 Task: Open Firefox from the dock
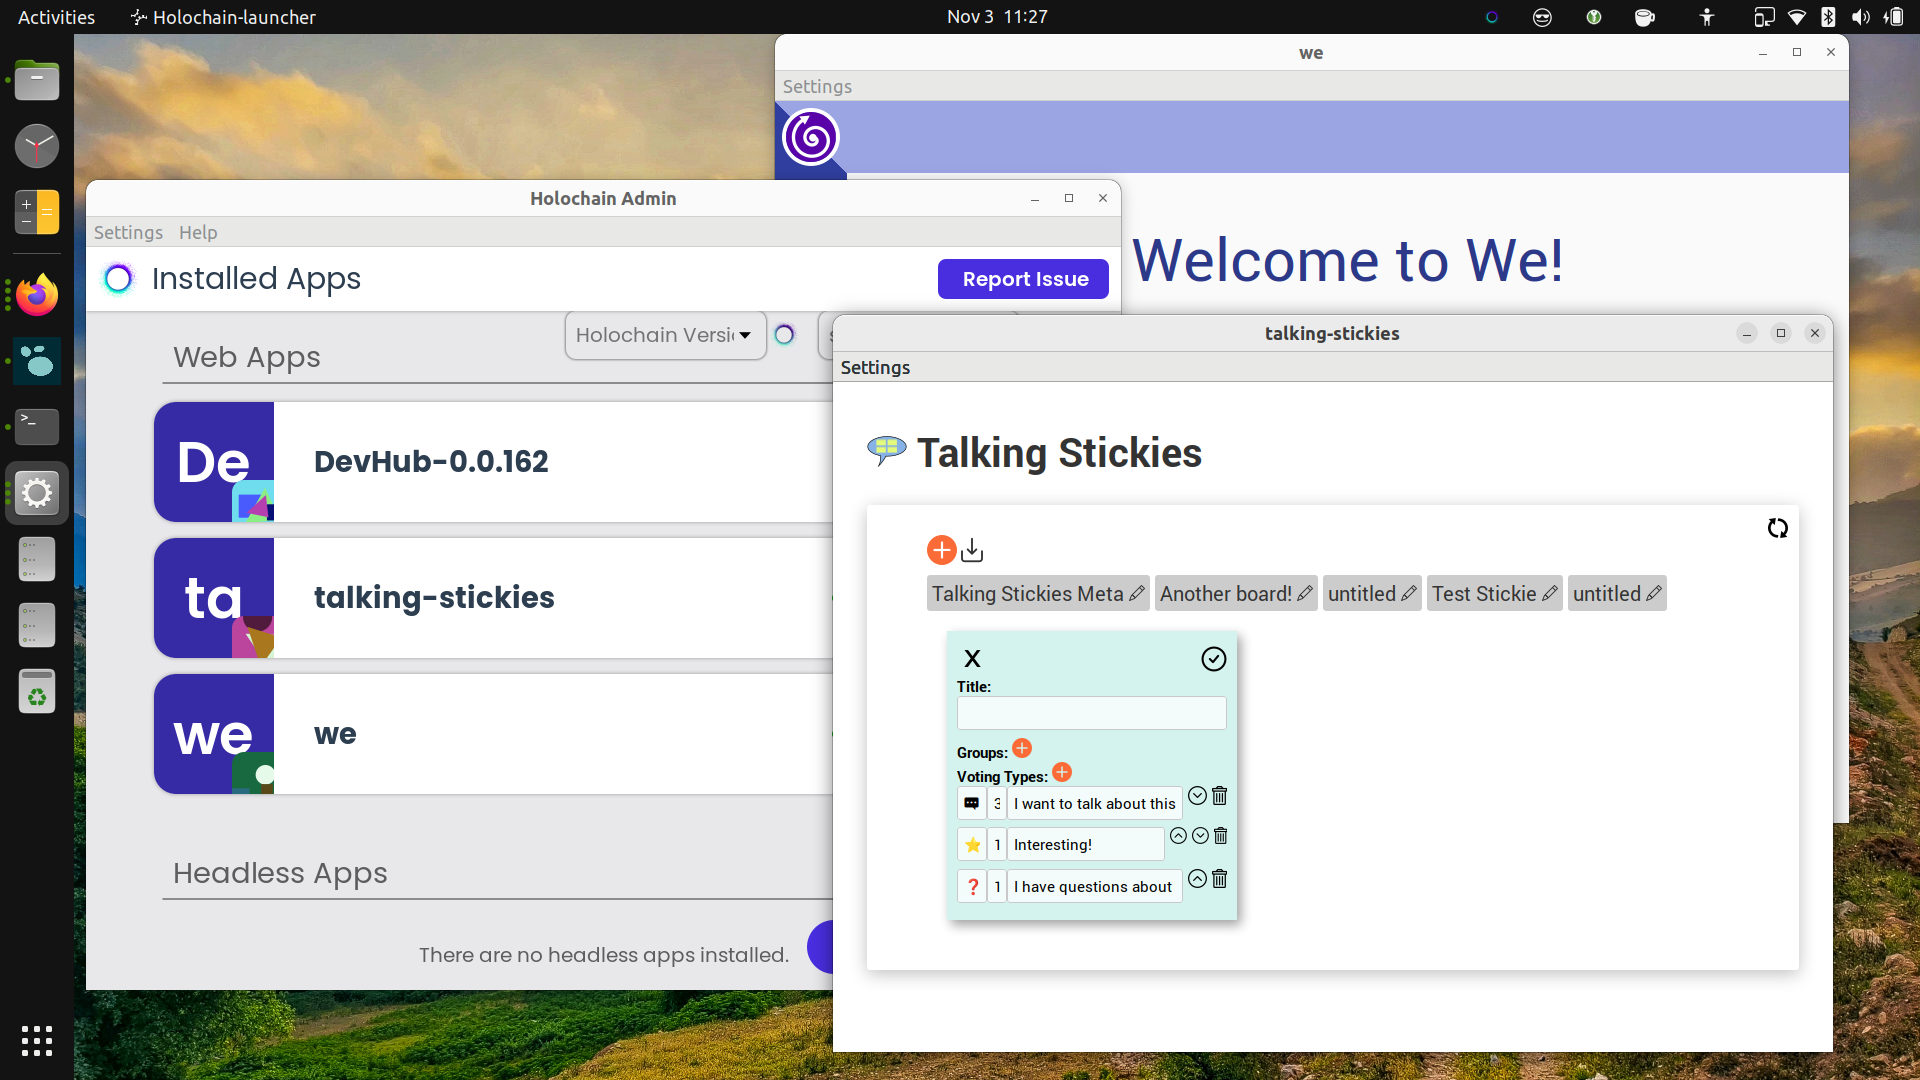[x=37, y=295]
